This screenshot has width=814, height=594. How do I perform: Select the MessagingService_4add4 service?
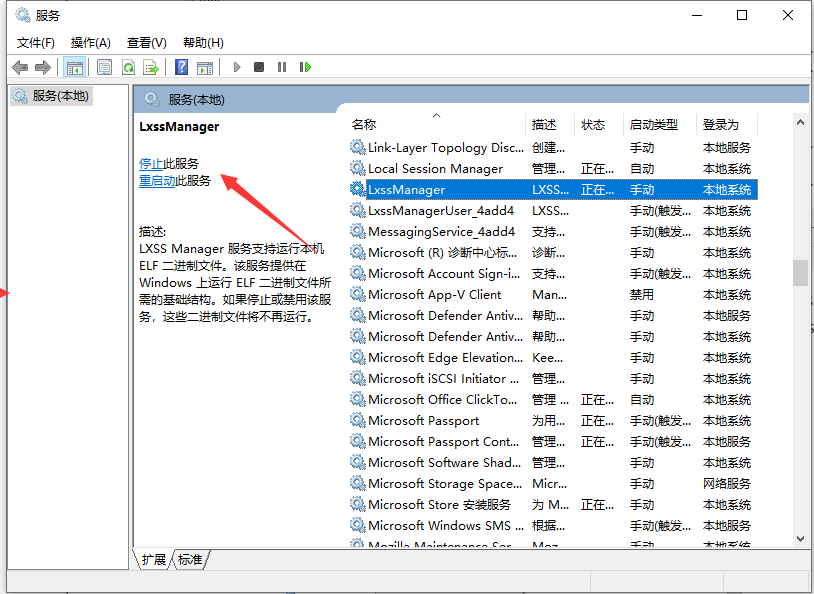coord(553,232)
